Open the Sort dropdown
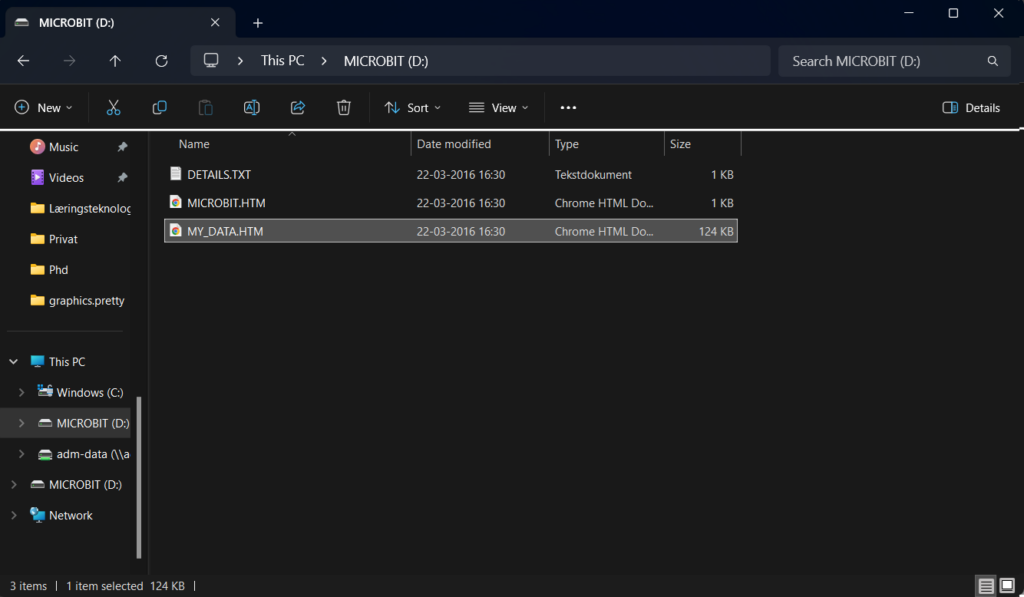The width and height of the screenshot is (1024, 597). [x=413, y=108]
